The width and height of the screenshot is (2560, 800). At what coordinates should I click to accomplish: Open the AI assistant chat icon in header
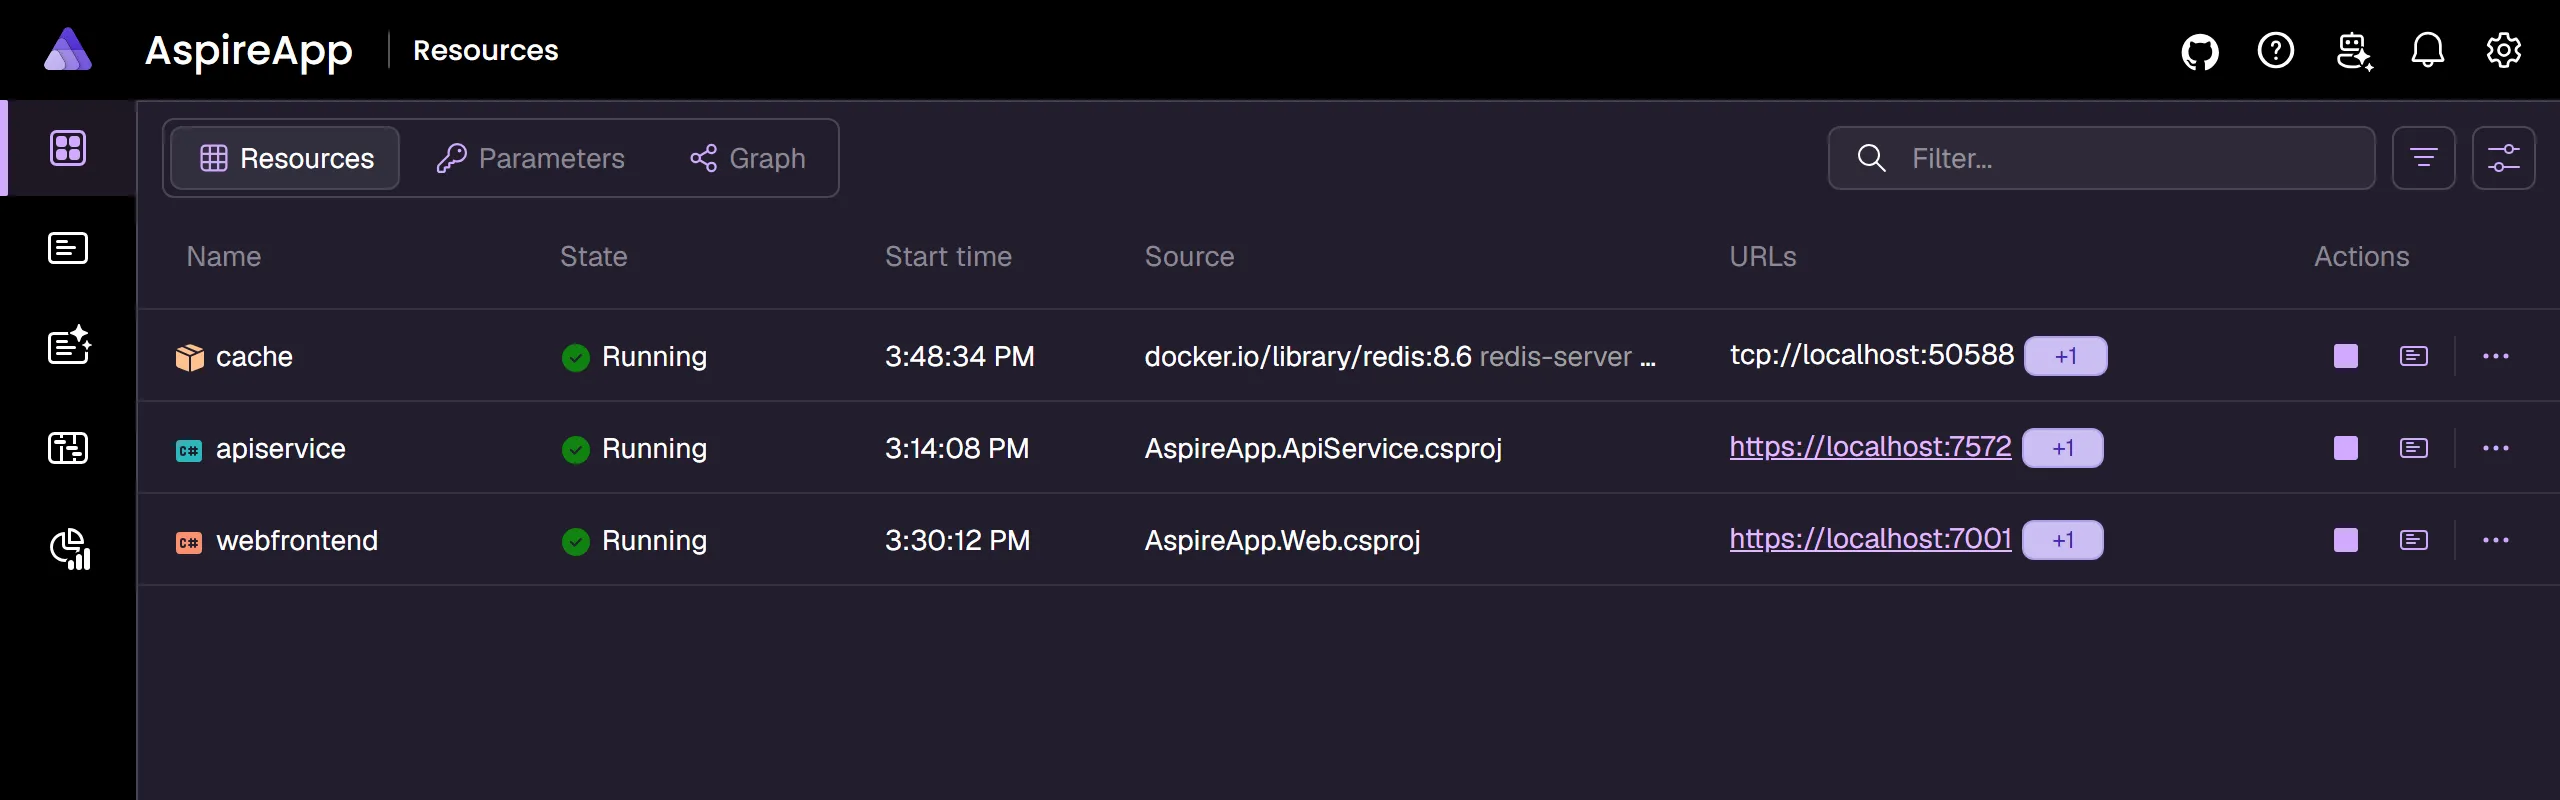(x=2354, y=51)
